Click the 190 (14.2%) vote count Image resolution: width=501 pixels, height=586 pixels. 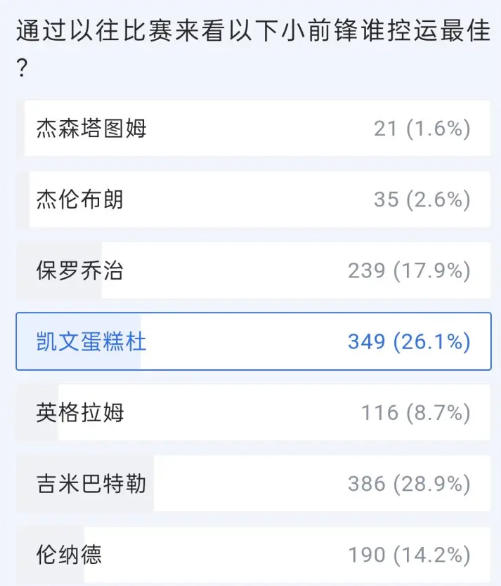(409, 555)
